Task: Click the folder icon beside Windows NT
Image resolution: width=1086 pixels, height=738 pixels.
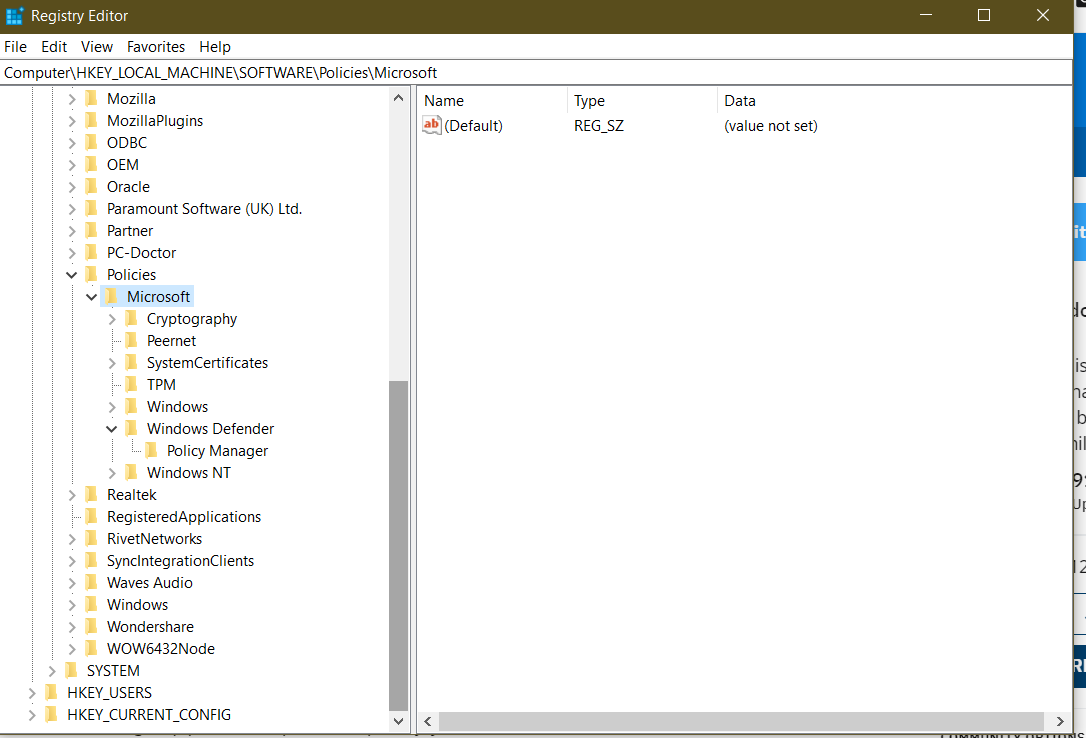Action: click(132, 473)
